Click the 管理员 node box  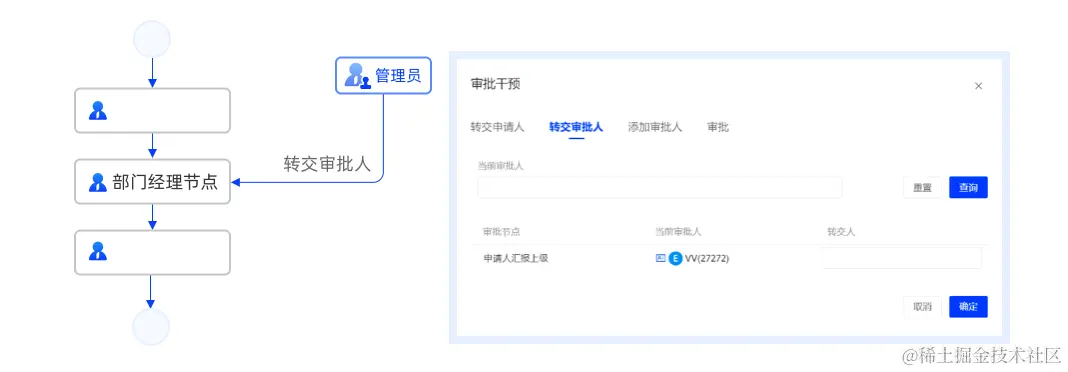coord(383,75)
